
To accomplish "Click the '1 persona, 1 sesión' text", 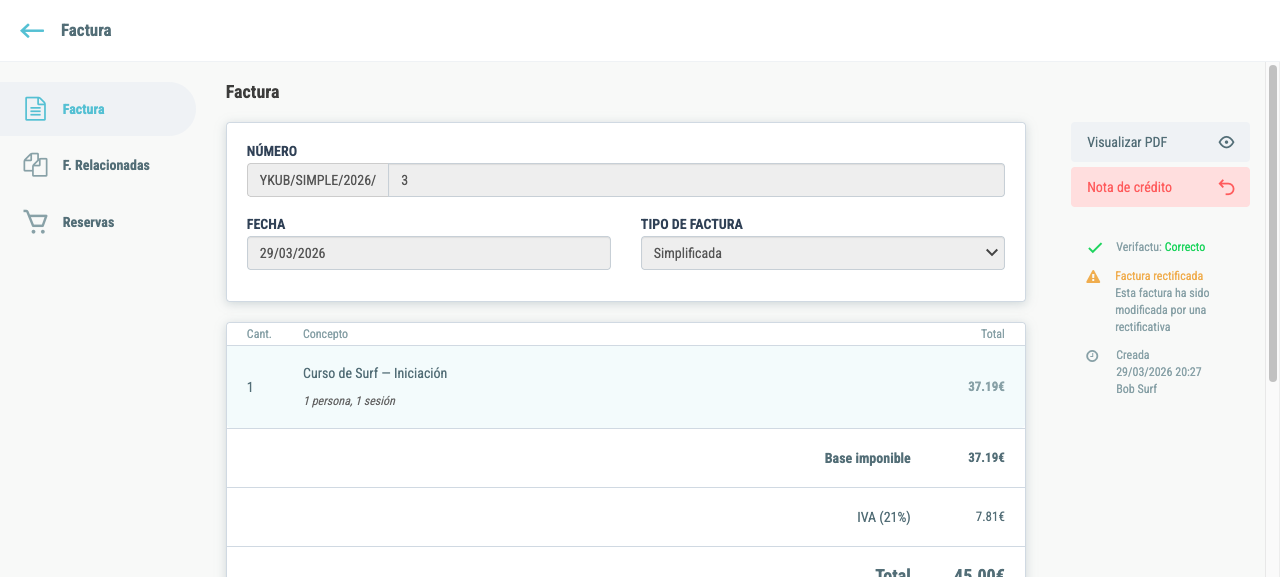I will [349, 401].
